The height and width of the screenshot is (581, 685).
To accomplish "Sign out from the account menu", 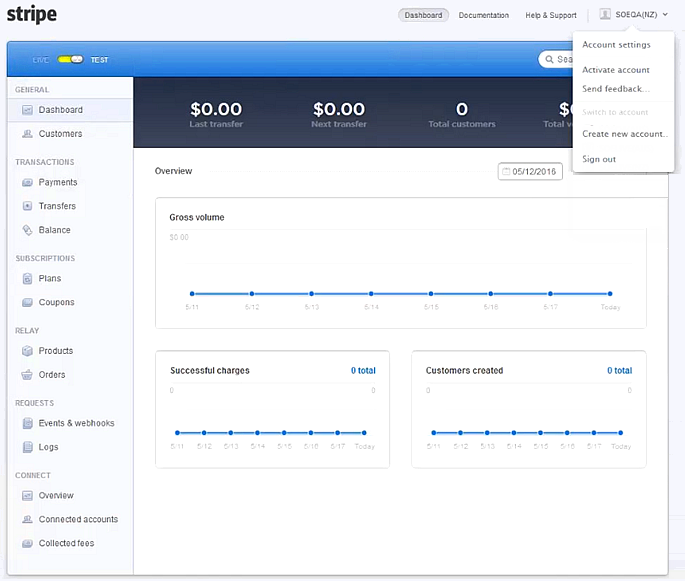I will [599, 159].
